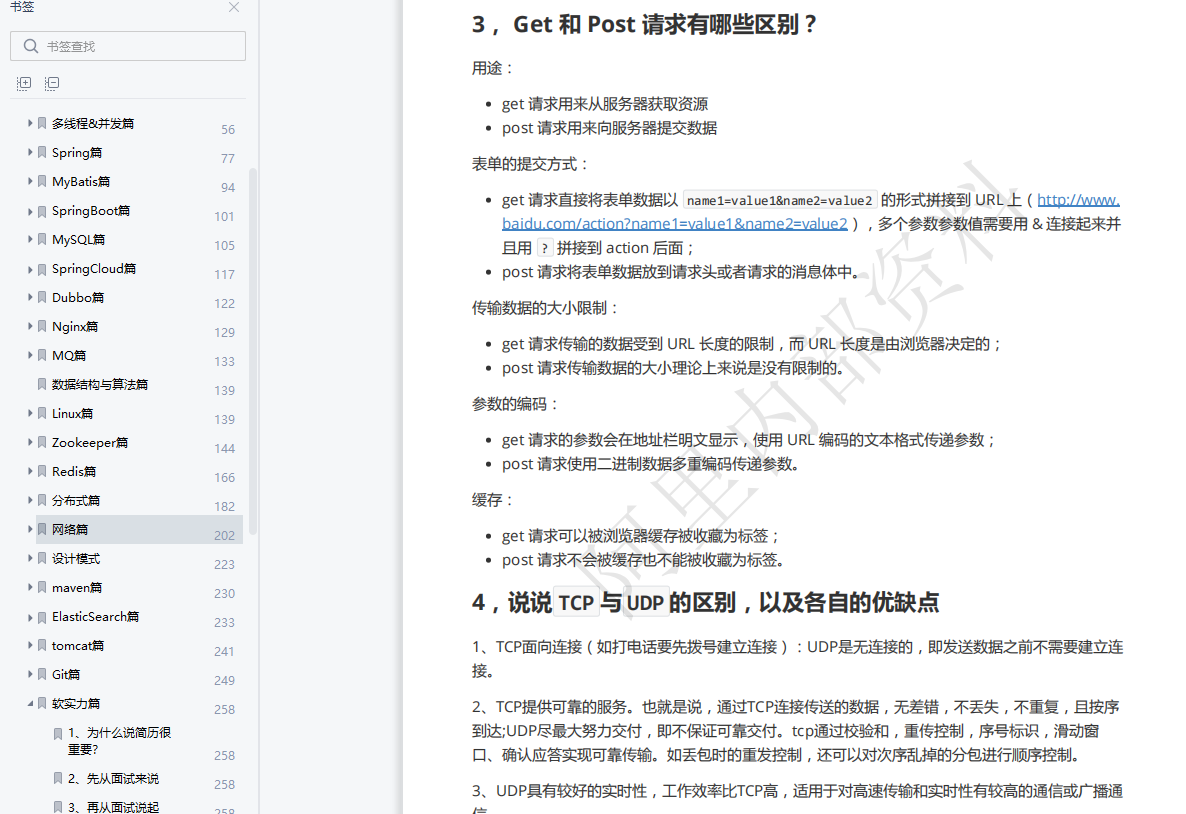Image resolution: width=1186 pixels, height=814 pixels.
Task: Click inside the 书签查找 search field
Action: (x=120, y=46)
